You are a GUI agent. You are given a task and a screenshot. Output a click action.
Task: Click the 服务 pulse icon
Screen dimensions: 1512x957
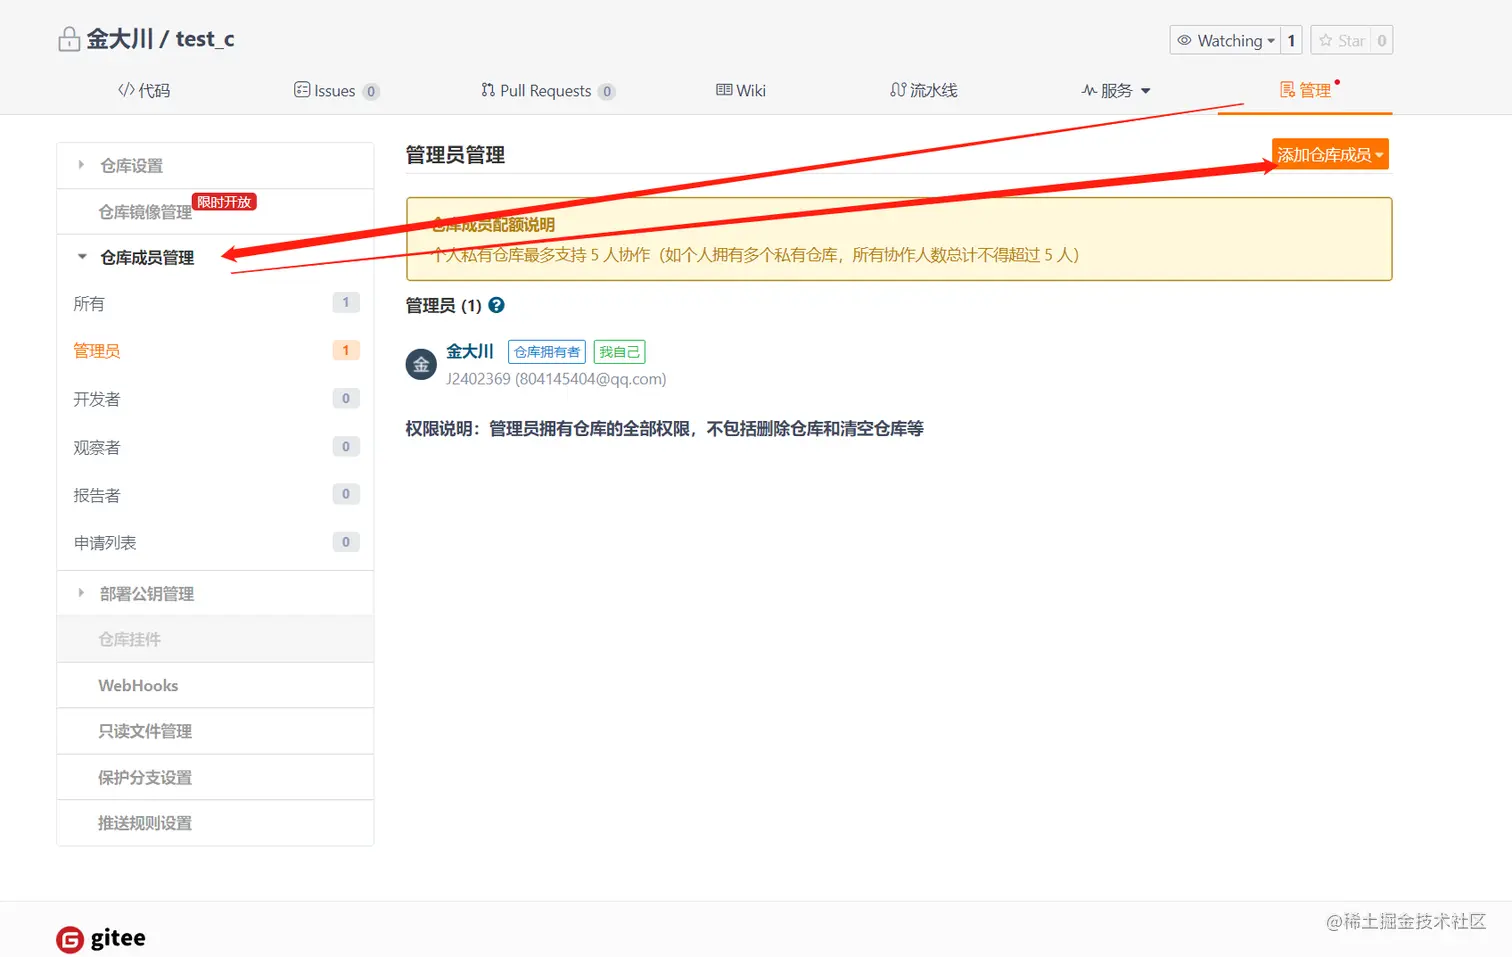[x=1089, y=90]
